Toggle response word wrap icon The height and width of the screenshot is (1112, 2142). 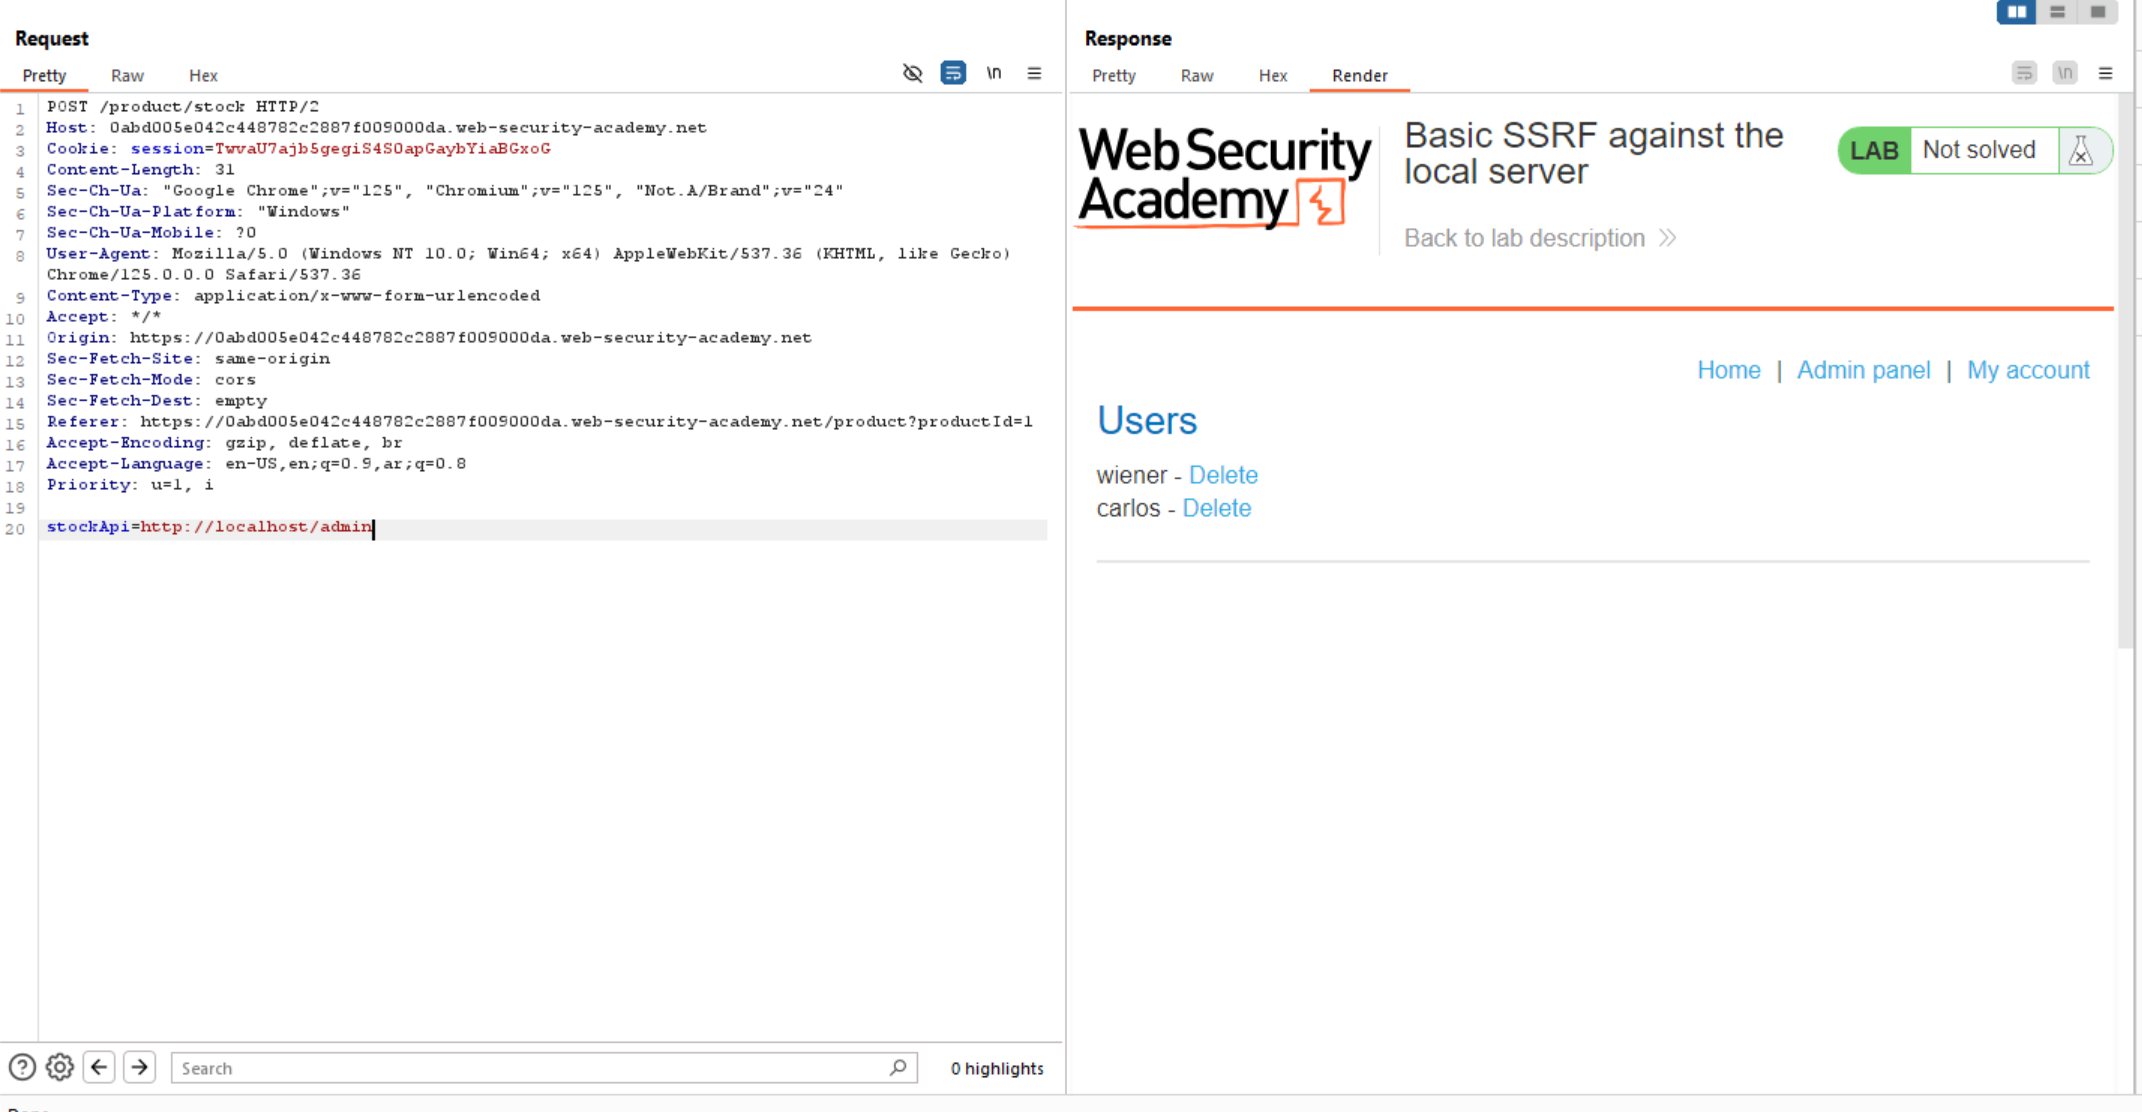[2024, 73]
